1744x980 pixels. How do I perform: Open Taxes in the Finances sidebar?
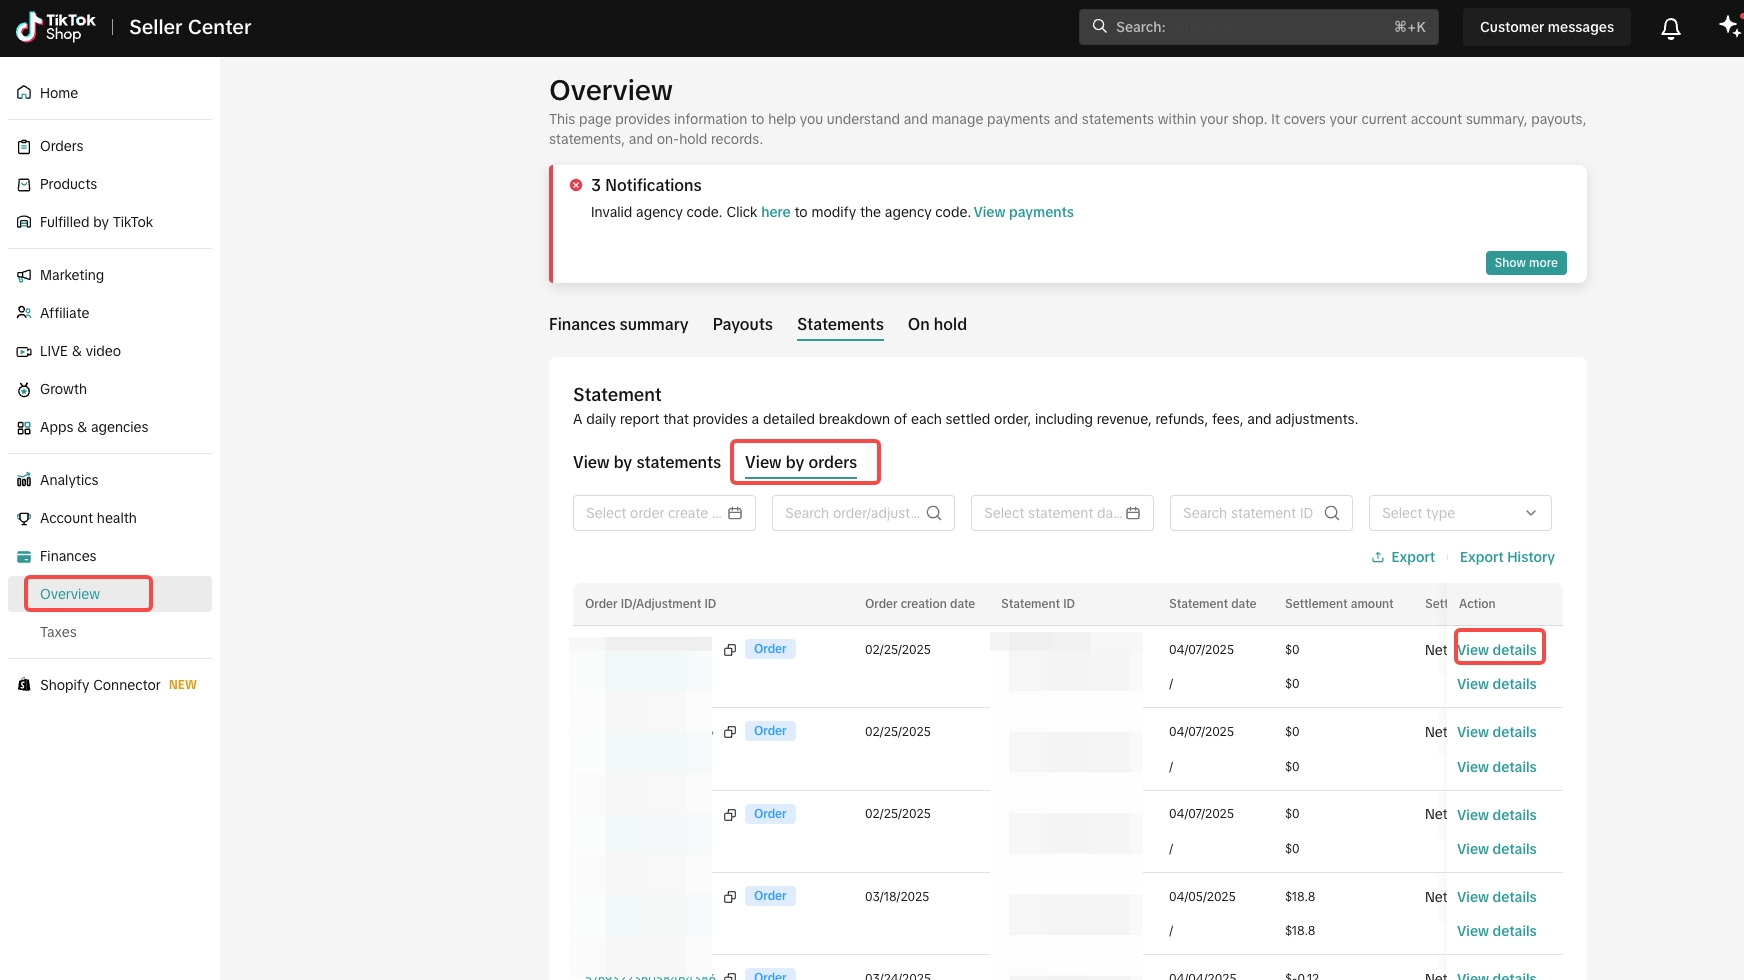[58, 632]
